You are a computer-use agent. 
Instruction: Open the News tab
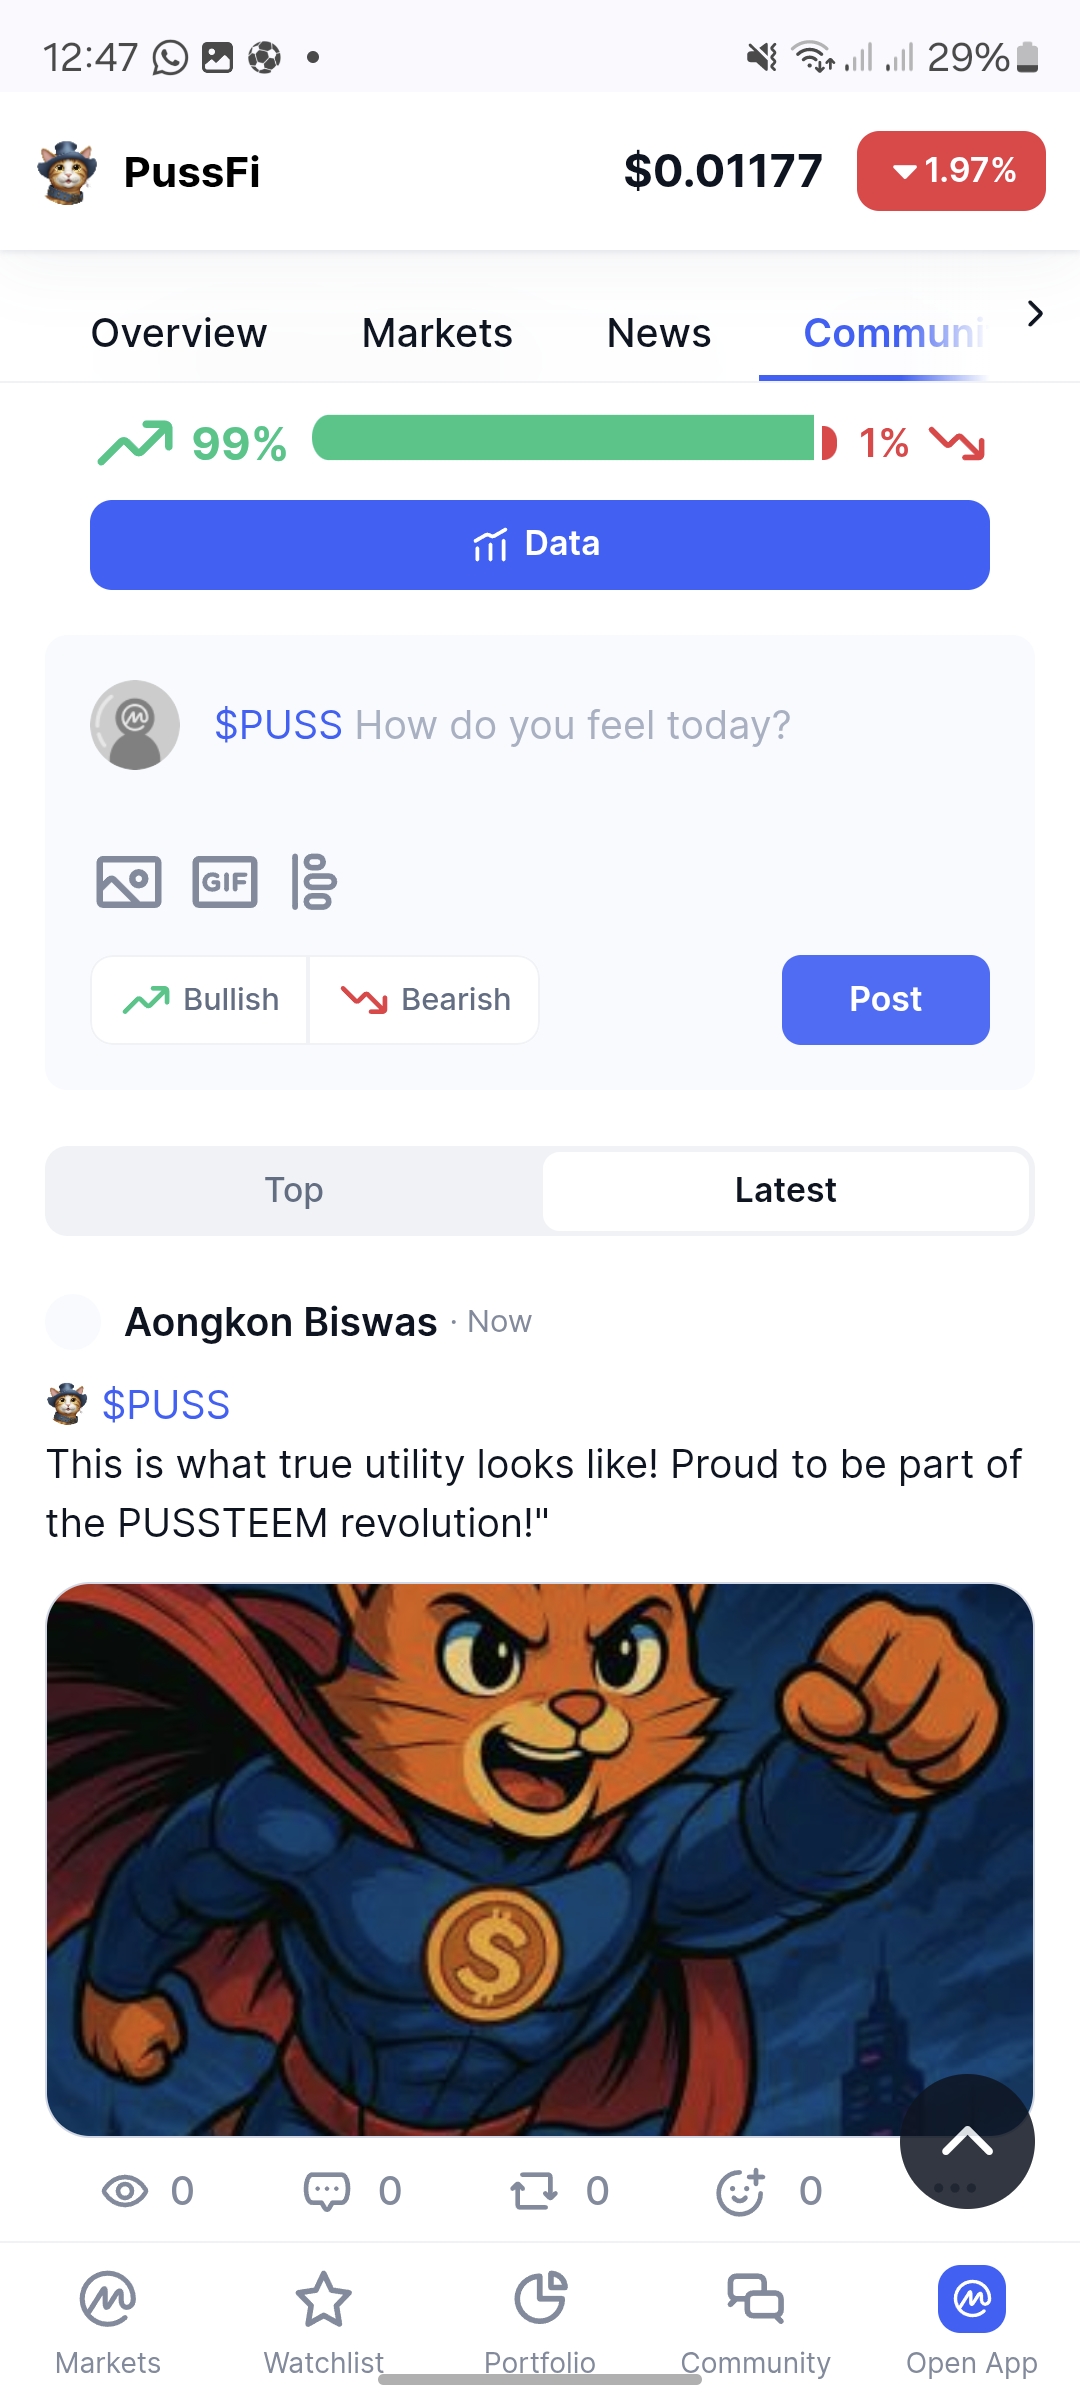click(659, 333)
